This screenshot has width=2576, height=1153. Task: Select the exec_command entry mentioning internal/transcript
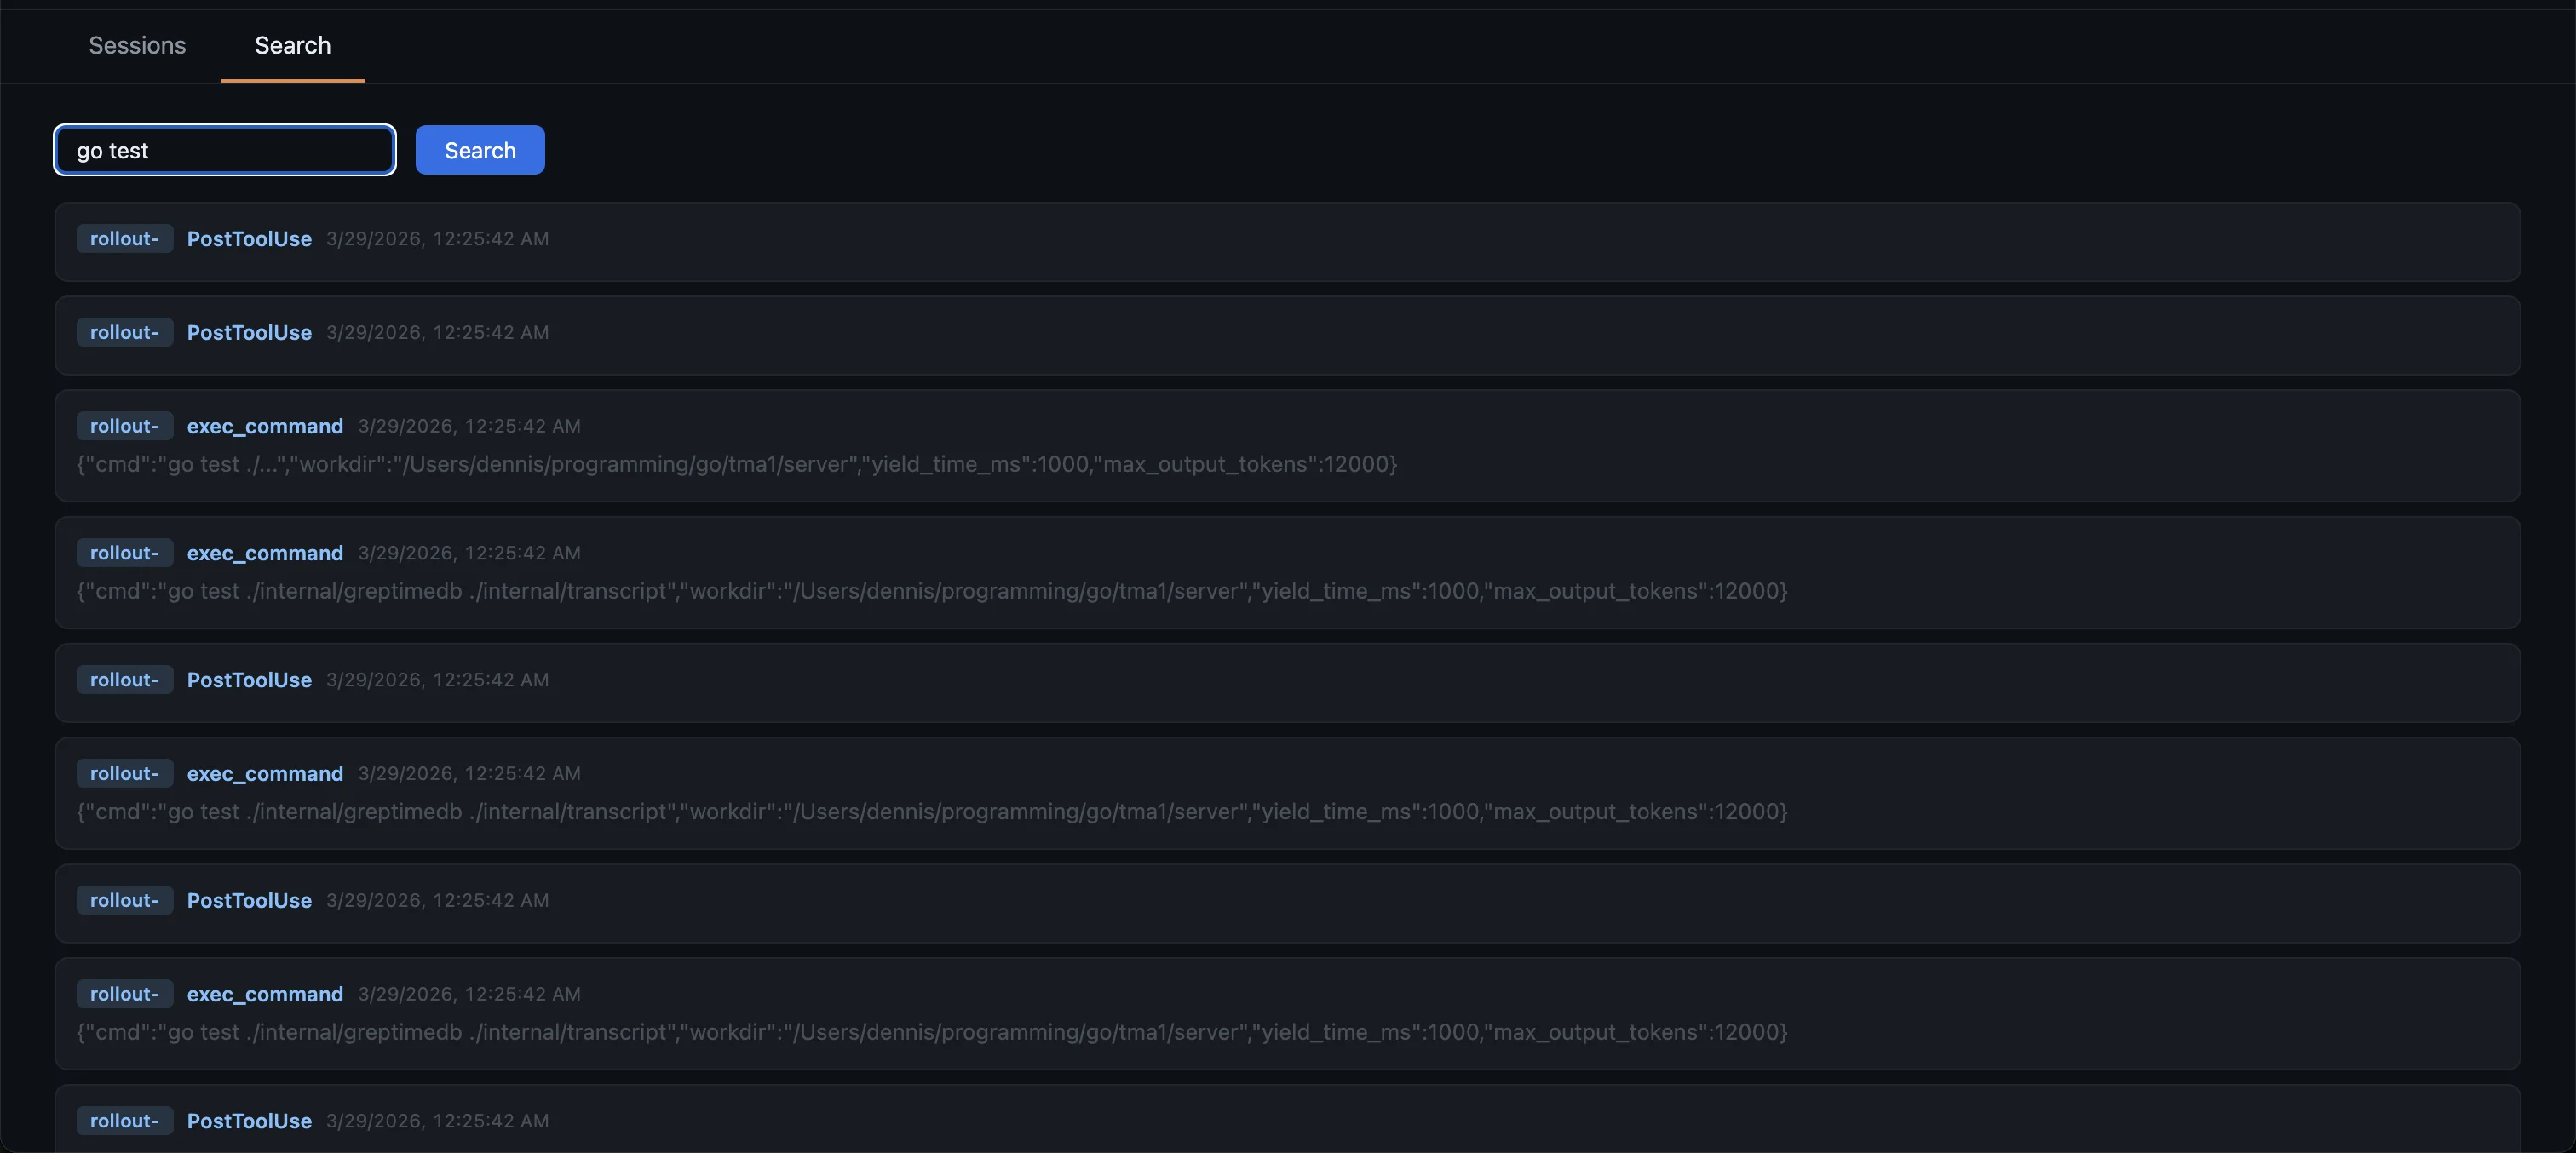[264, 552]
